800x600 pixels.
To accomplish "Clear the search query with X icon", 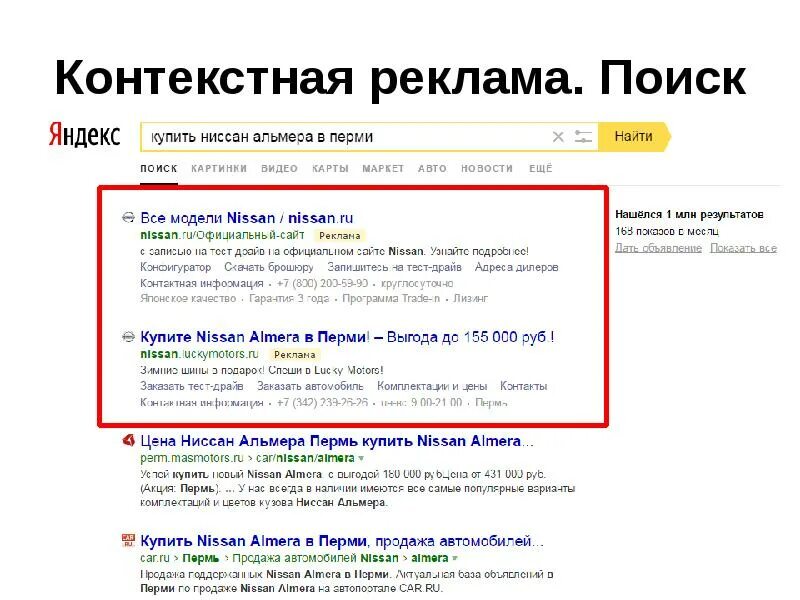I will [x=558, y=137].
